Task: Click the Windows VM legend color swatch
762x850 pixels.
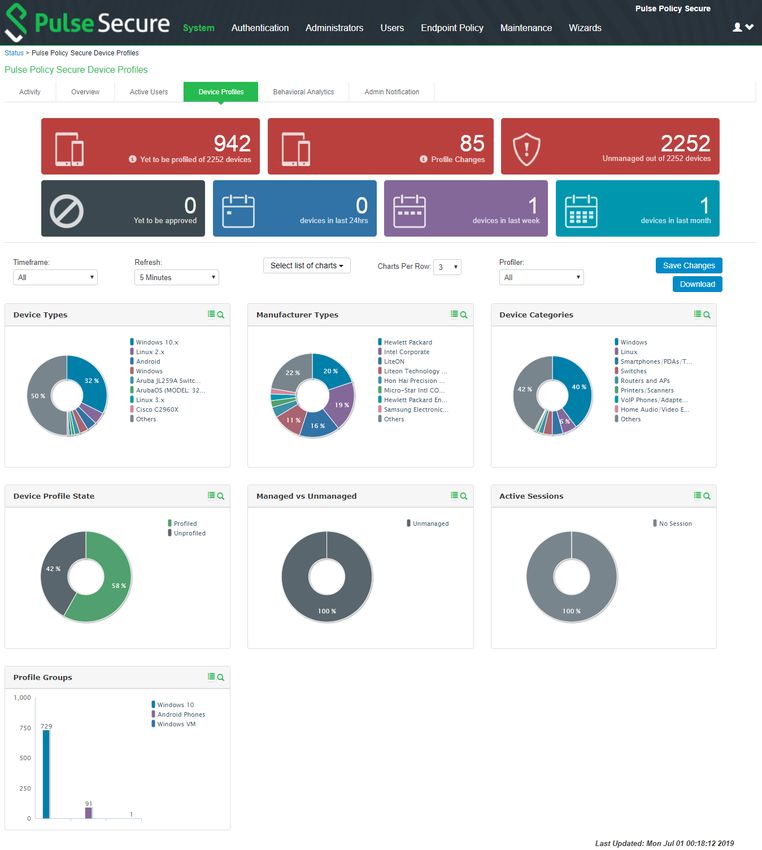Action: [153, 724]
